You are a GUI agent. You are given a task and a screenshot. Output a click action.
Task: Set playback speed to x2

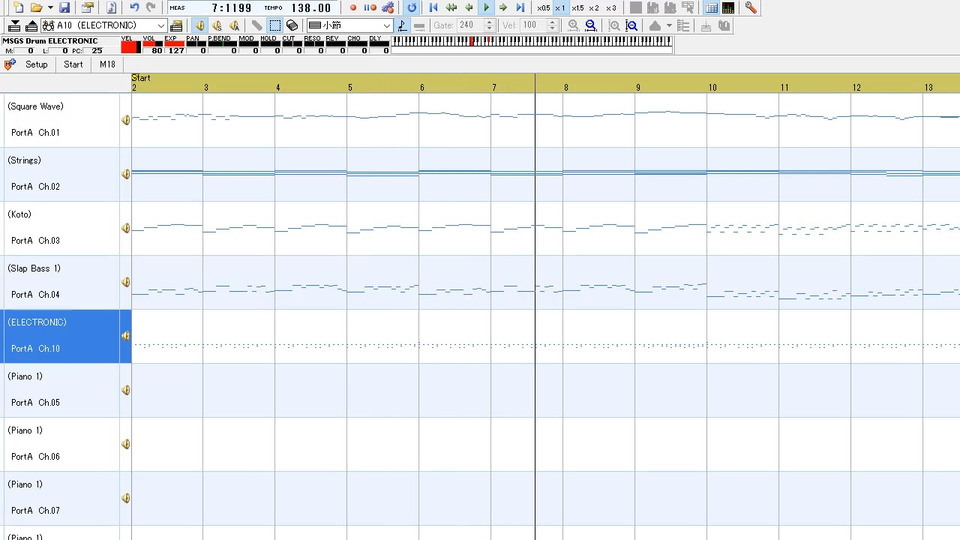594,8
